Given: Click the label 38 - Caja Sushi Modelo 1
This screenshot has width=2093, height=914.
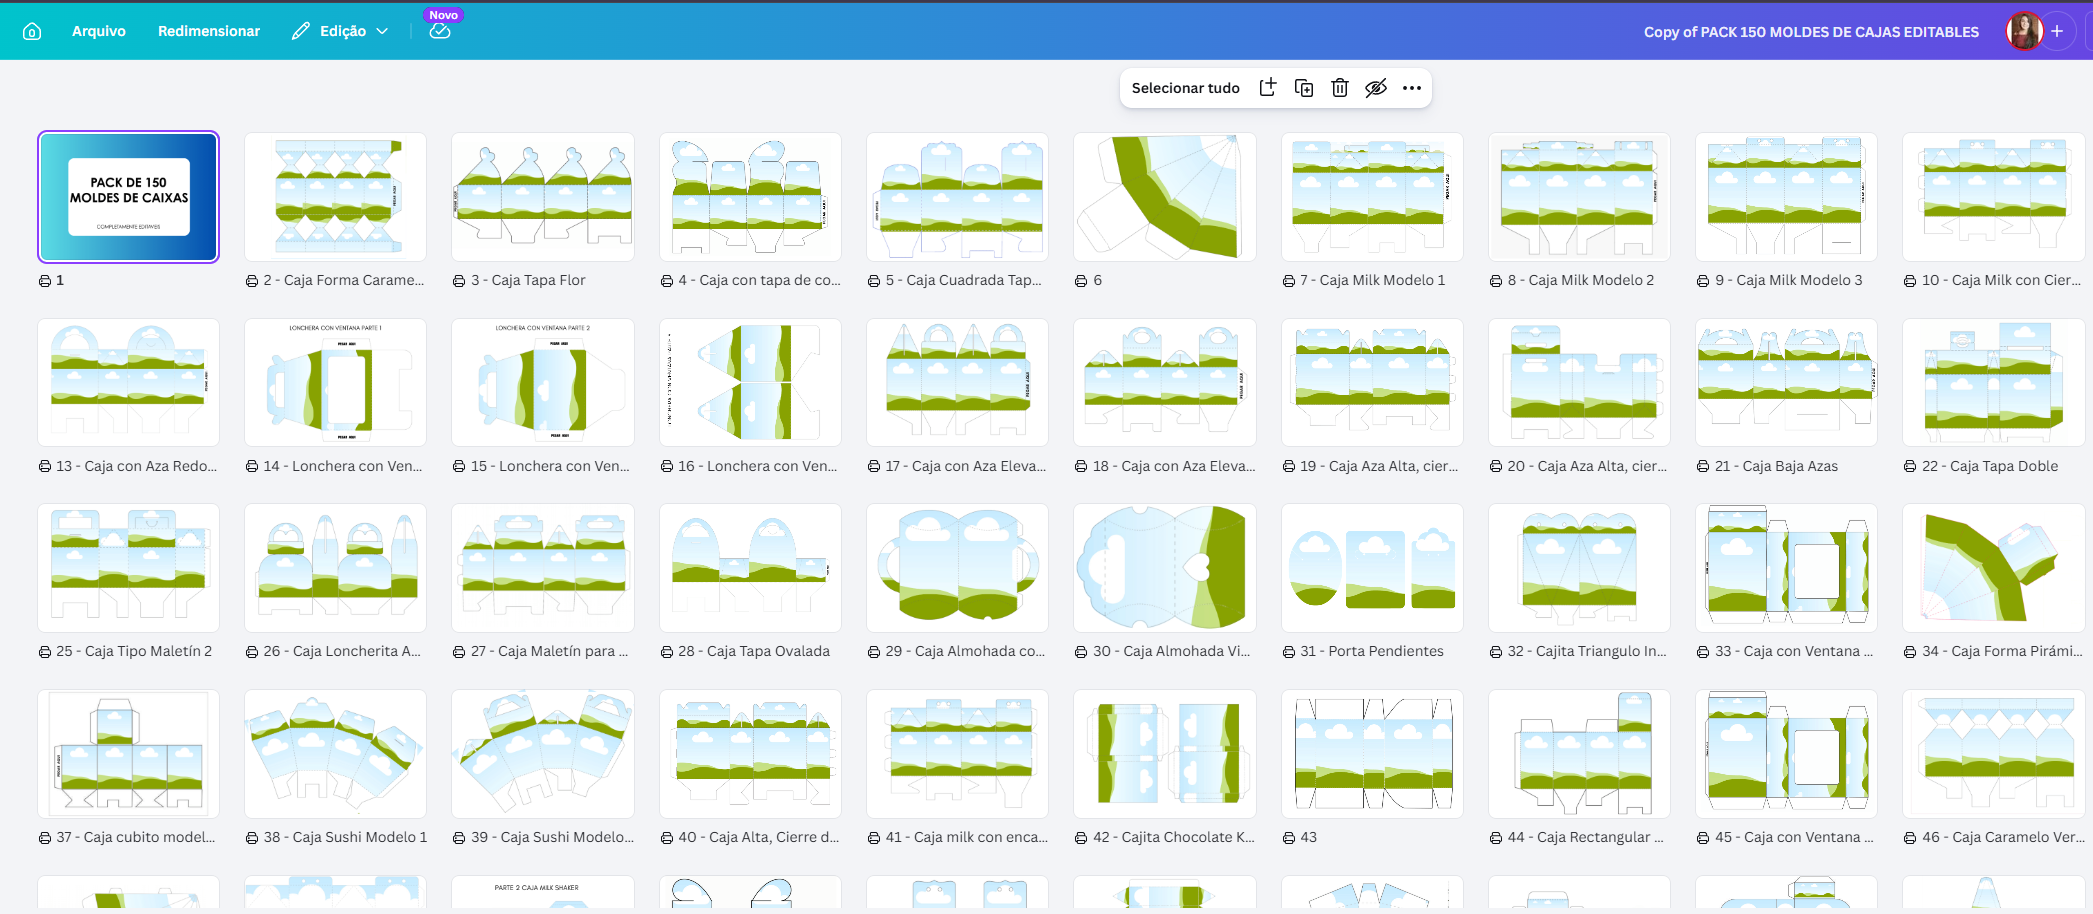Looking at the screenshot, I should [x=345, y=837].
